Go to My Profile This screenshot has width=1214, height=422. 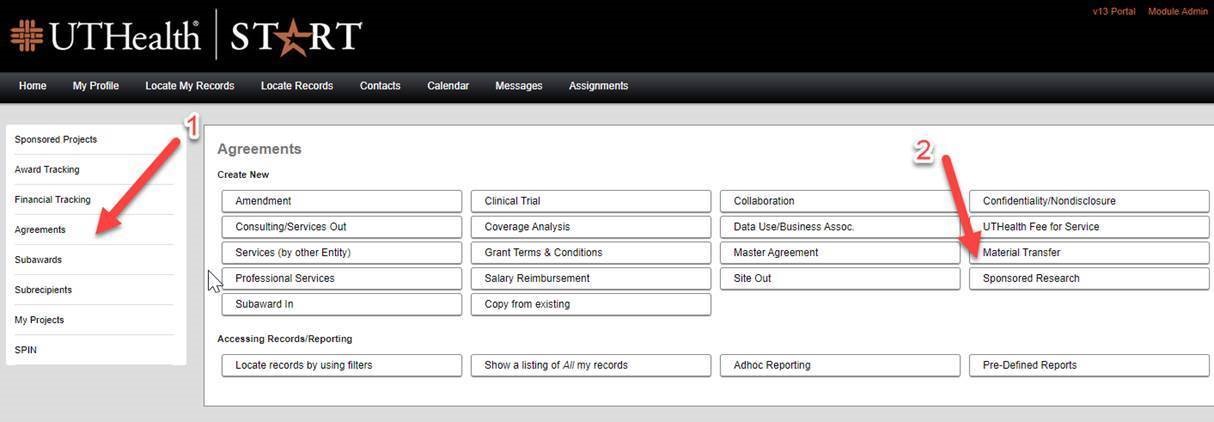coord(96,86)
